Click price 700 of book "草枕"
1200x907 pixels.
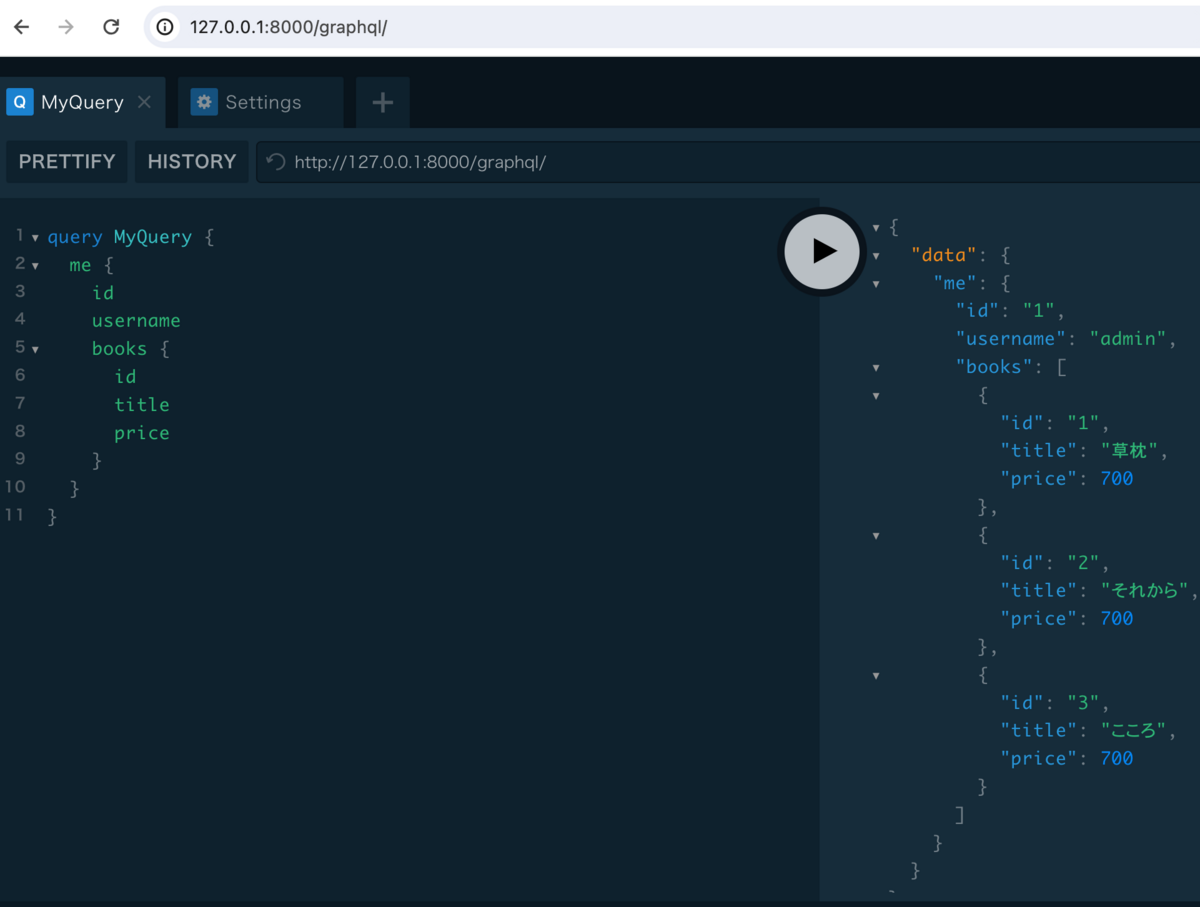click(x=1117, y=479)
